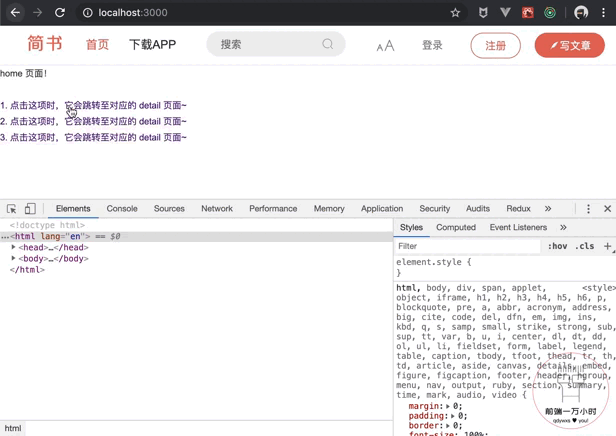Click the site info icon in address bar
This screenshot has height=436, width=616.
tap(87, 13)
